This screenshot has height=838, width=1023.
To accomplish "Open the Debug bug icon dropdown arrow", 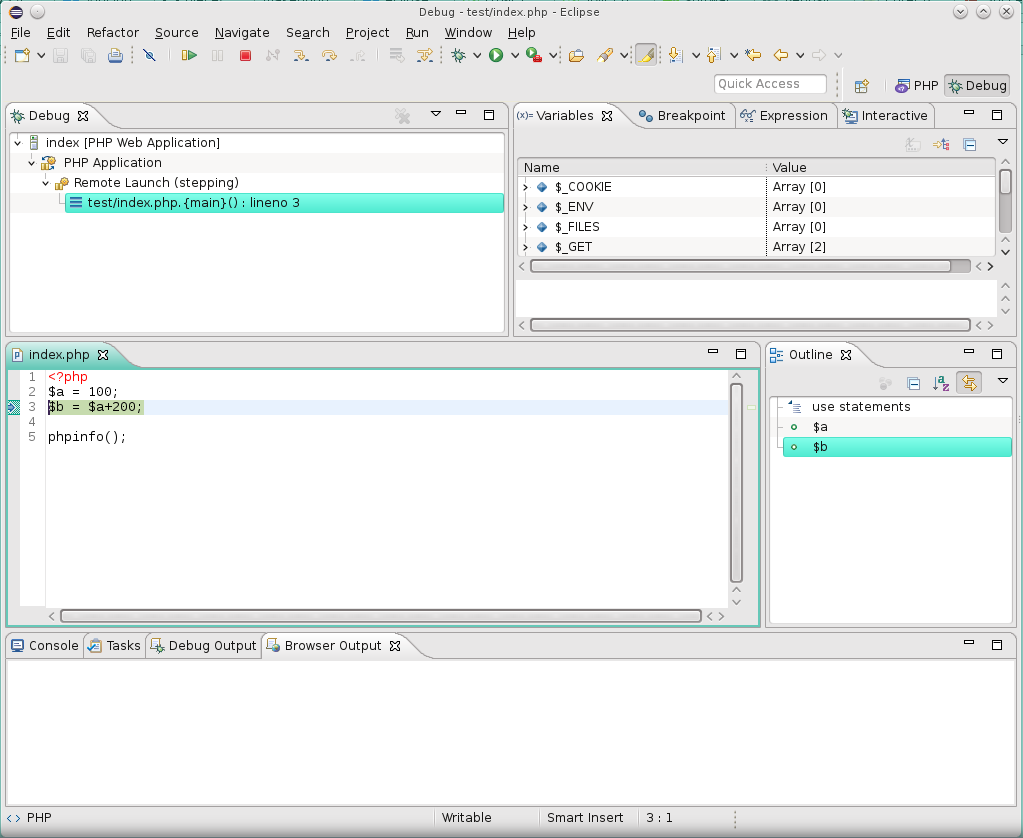I will click(x=477, y=56).
